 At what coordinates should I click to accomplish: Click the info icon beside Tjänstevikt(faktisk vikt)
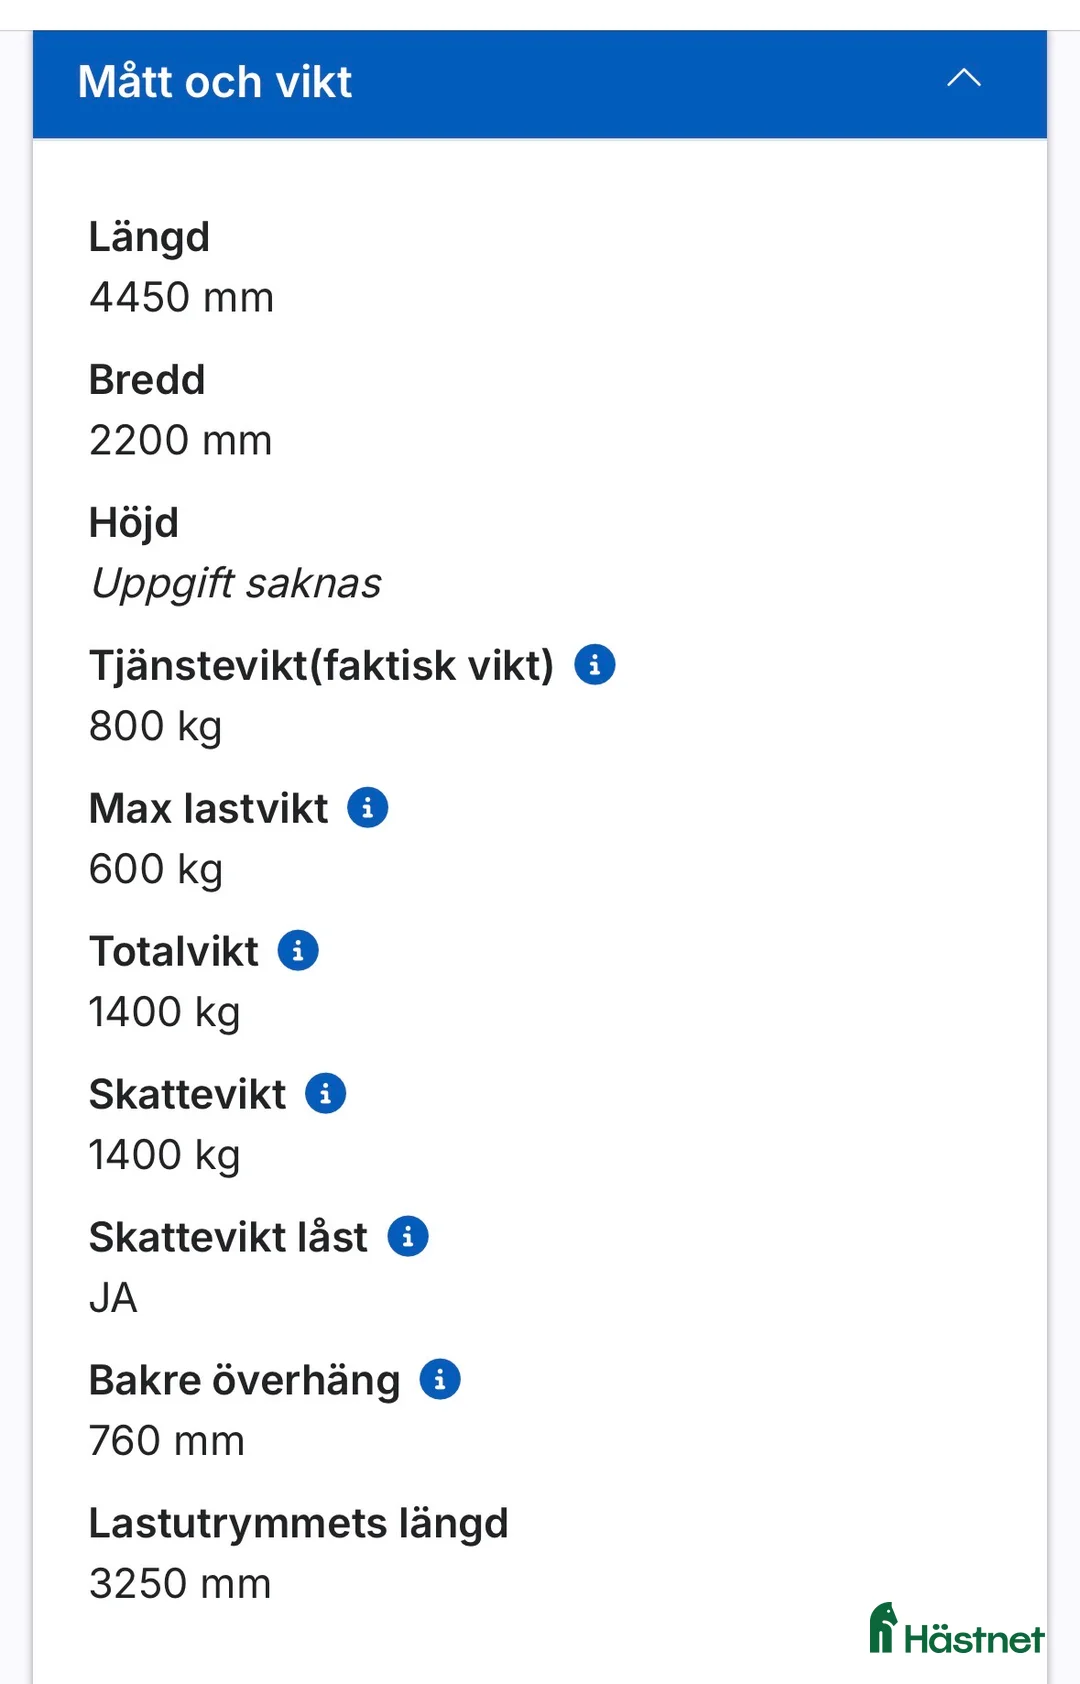pyautogui.click(x=594, y=663)
